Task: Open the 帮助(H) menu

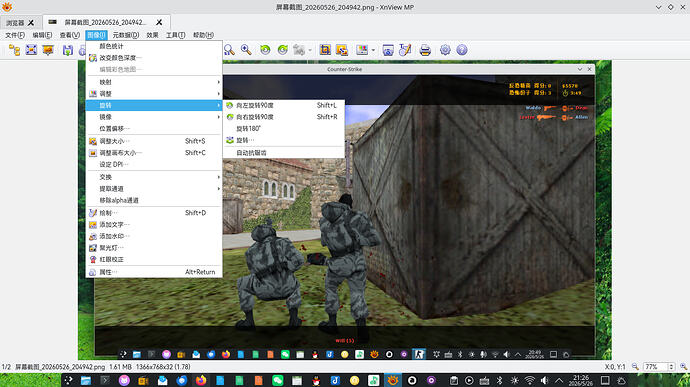Action: 203,35
